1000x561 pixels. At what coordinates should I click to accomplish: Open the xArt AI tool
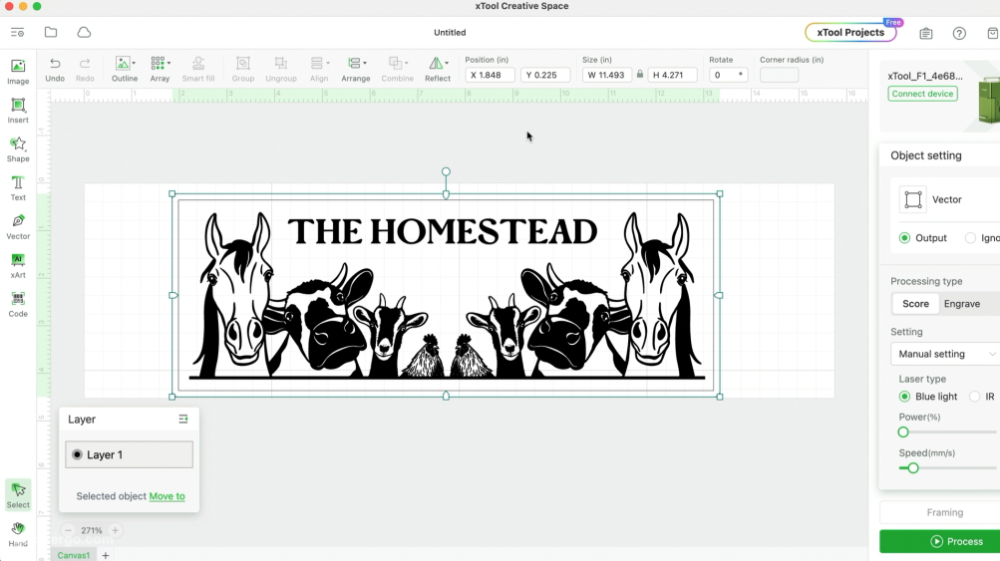[x=18, y=265]
